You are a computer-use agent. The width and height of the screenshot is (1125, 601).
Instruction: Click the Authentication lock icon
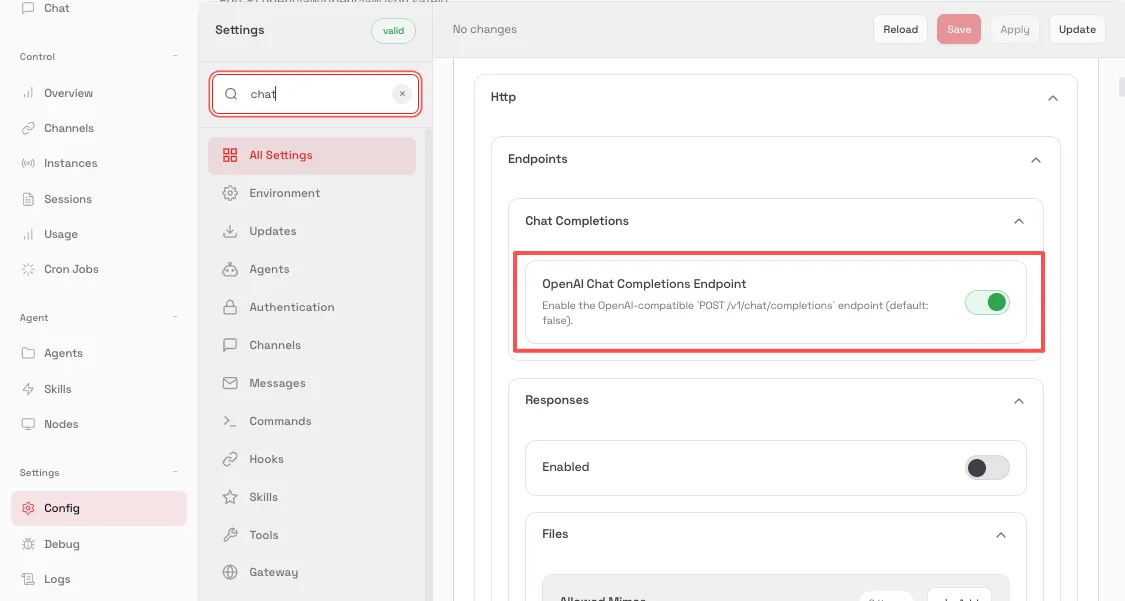click(230, 307)
